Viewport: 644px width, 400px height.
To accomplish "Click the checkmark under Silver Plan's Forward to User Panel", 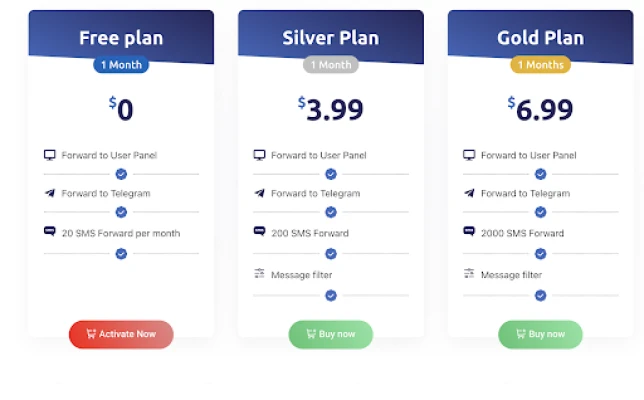I will [x=331, y=174].
